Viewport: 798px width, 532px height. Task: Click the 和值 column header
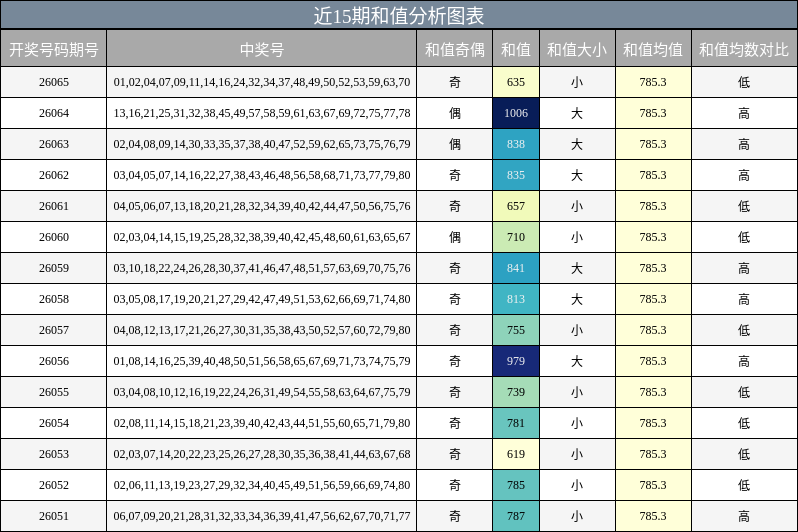click(x=516, y=49)
